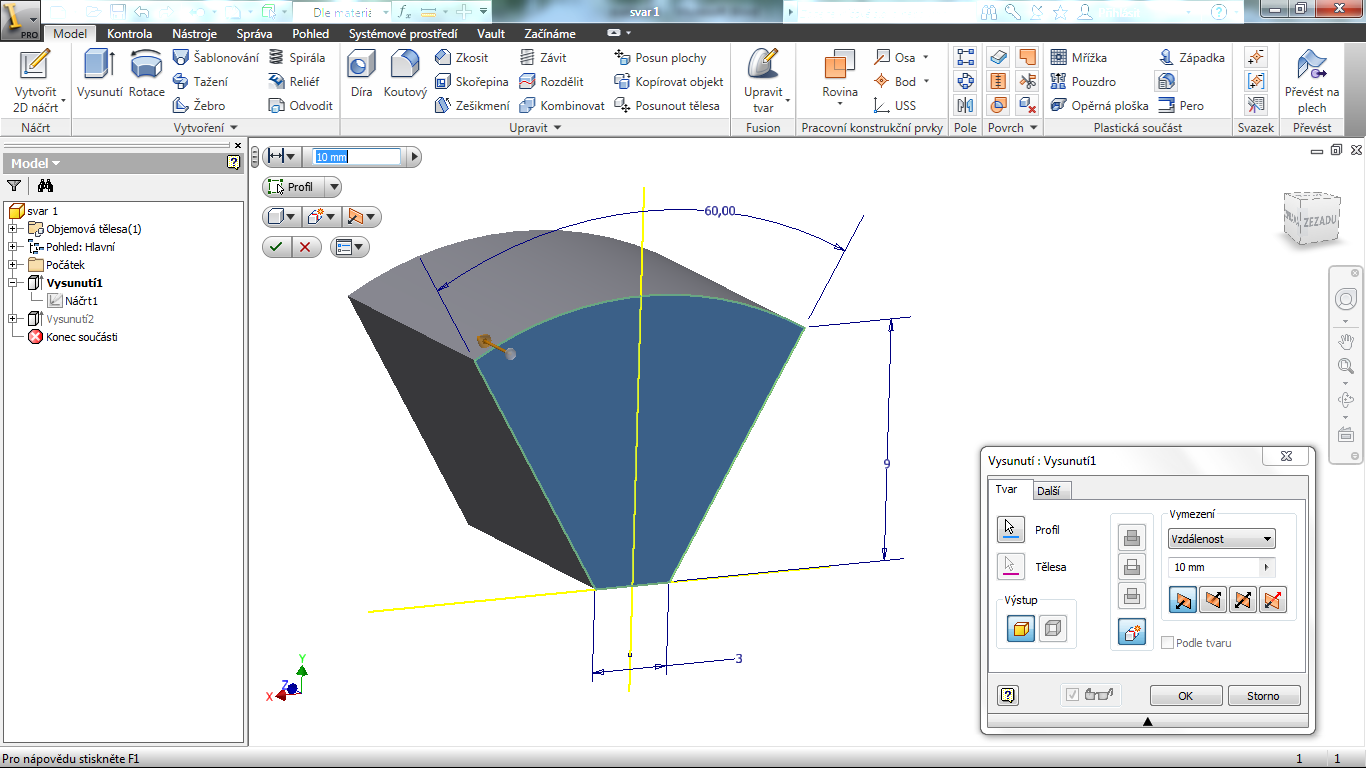Click the Tělesa selection button in dialog
The height and width of the screenshot is (768, 1366).
pos(1009,566)
